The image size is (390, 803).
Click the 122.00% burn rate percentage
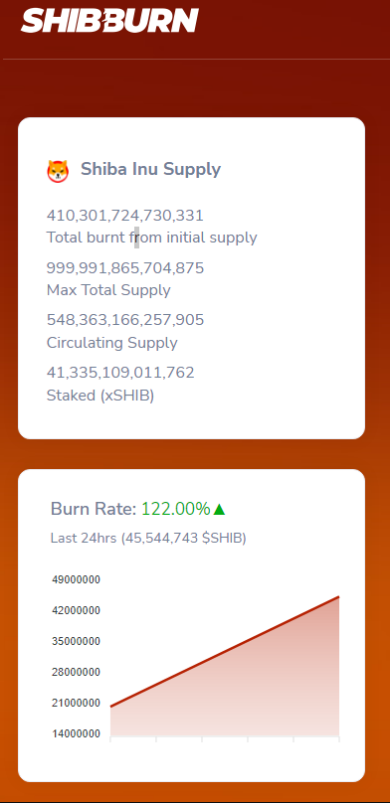point(176,509)
